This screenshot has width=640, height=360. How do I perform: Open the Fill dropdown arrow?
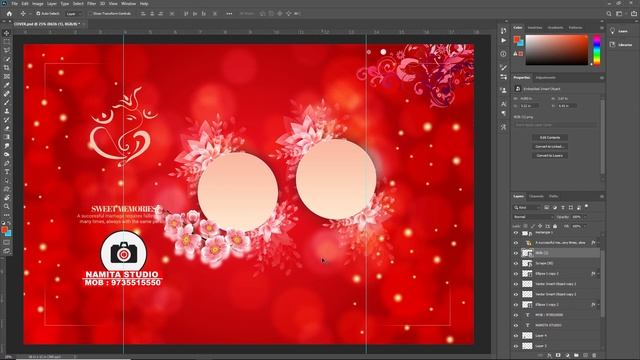click(x=584, y=226)
